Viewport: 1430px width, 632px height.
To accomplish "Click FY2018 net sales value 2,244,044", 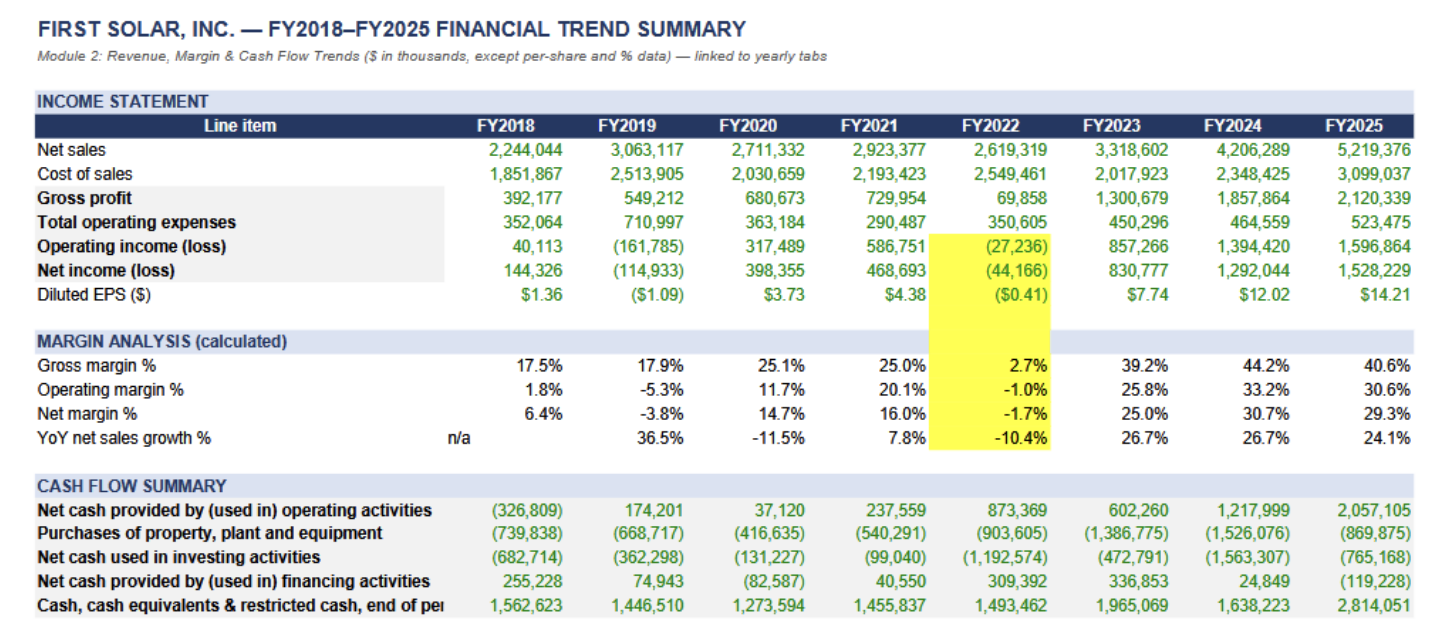I will pos(526,150).
